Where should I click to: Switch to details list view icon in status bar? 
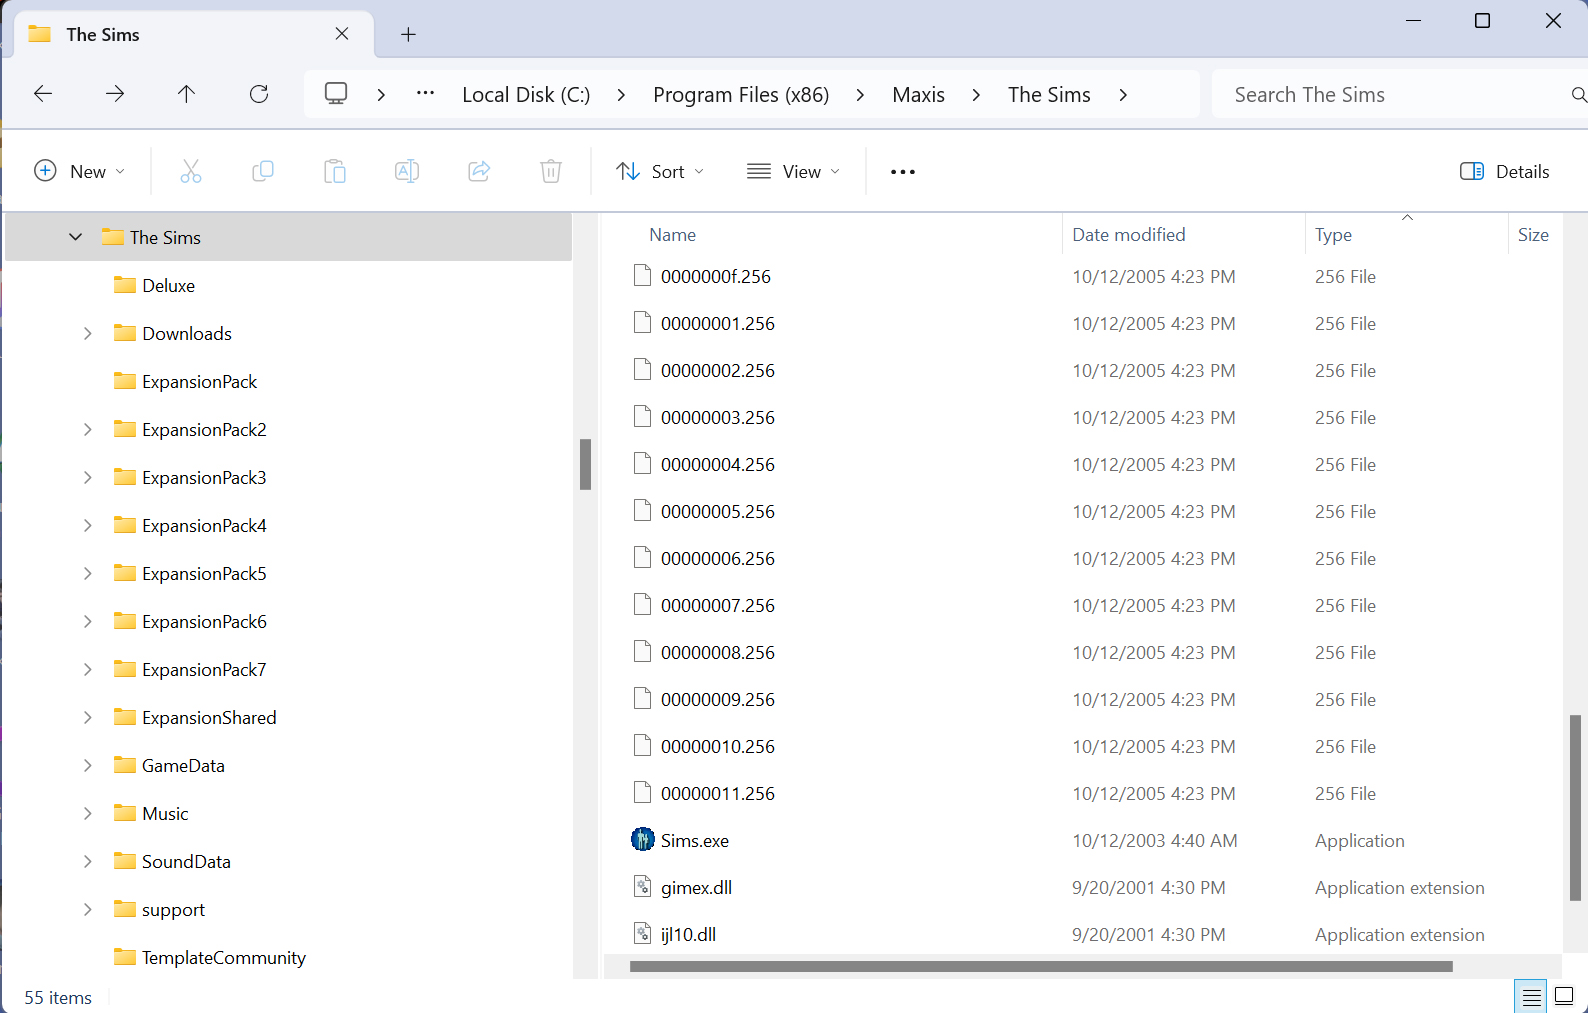coord(1531,997)
